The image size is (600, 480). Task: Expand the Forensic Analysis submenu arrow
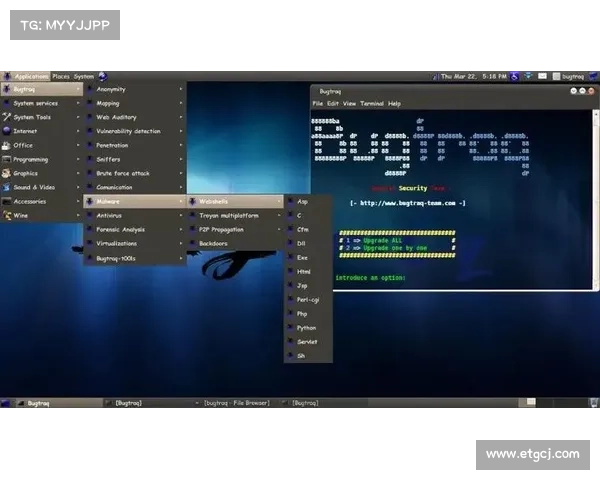[x=181, y=230]
